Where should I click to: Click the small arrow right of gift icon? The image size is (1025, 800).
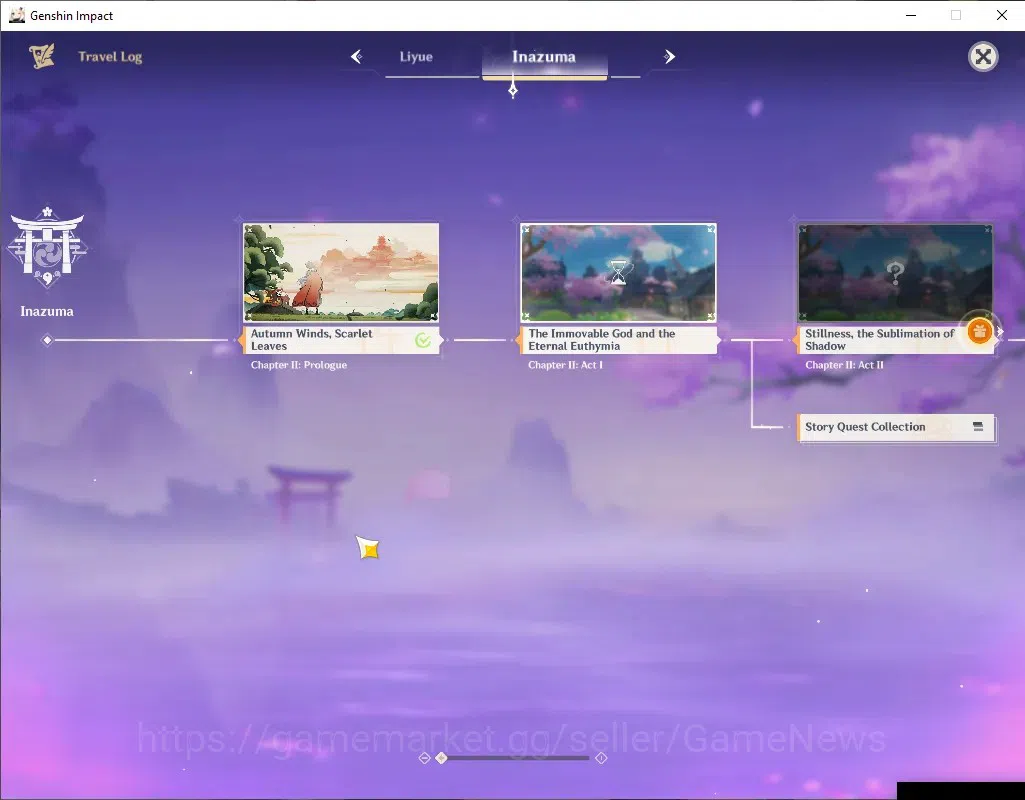pyautogui.click(x=1000, y=331)
